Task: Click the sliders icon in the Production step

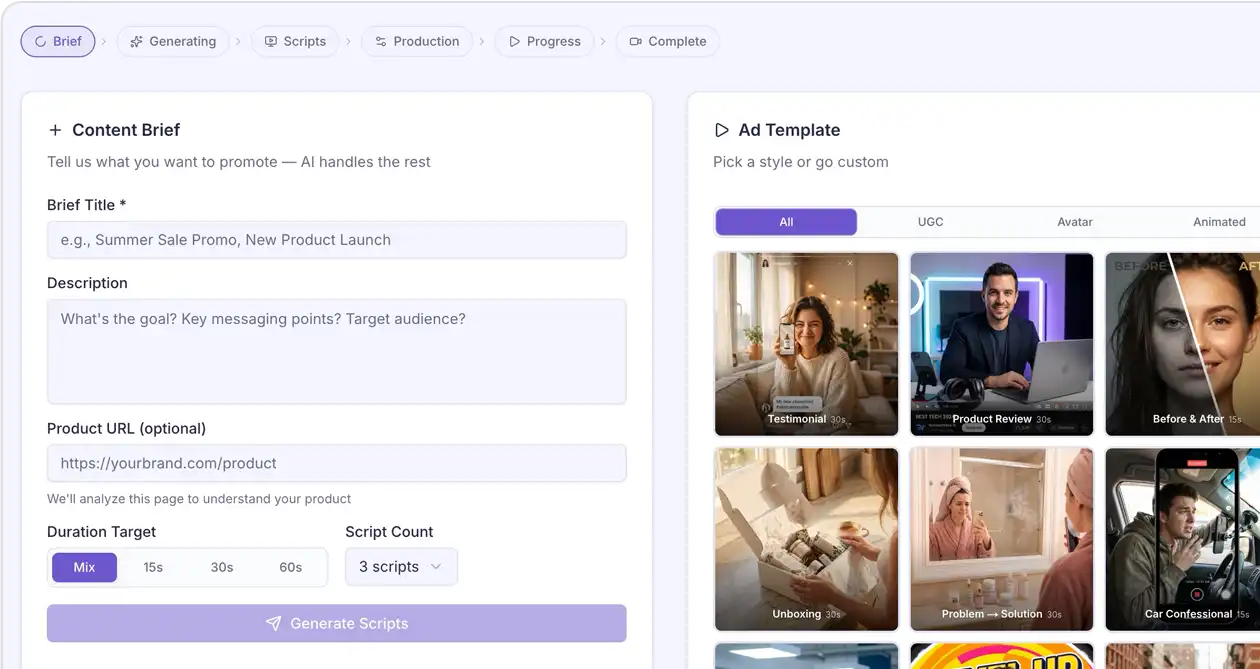Action: [381, 42]
